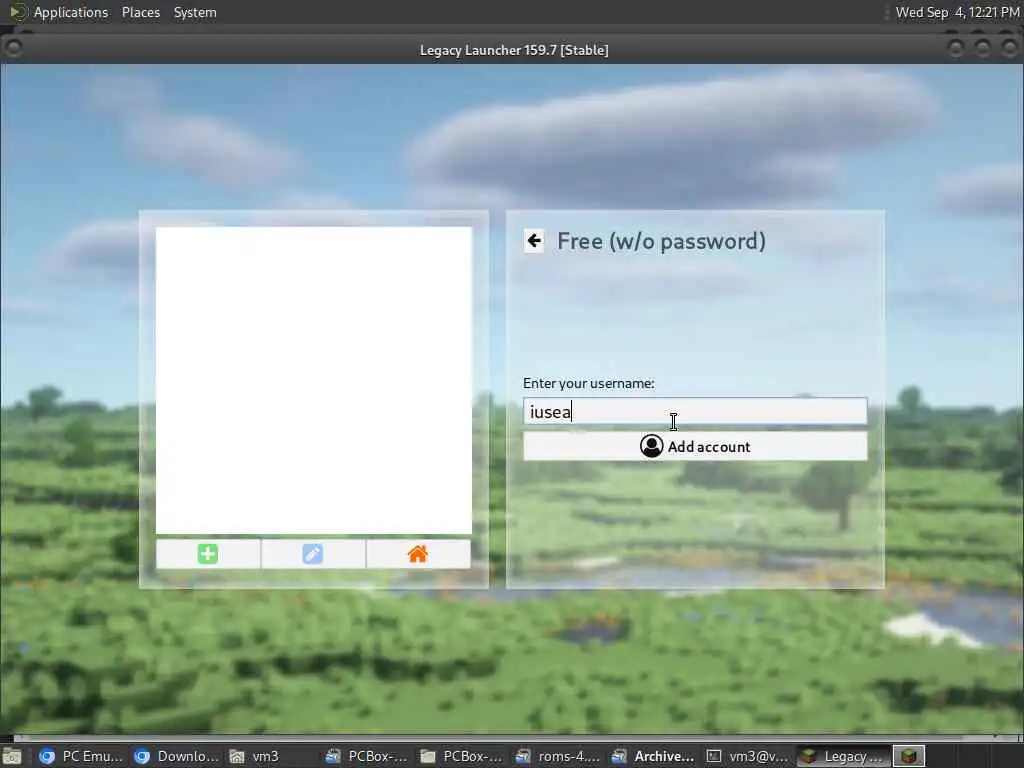Screen dimensions: 1024x768
Task: Click the Add account button
Action: click(x=695, y=447)
